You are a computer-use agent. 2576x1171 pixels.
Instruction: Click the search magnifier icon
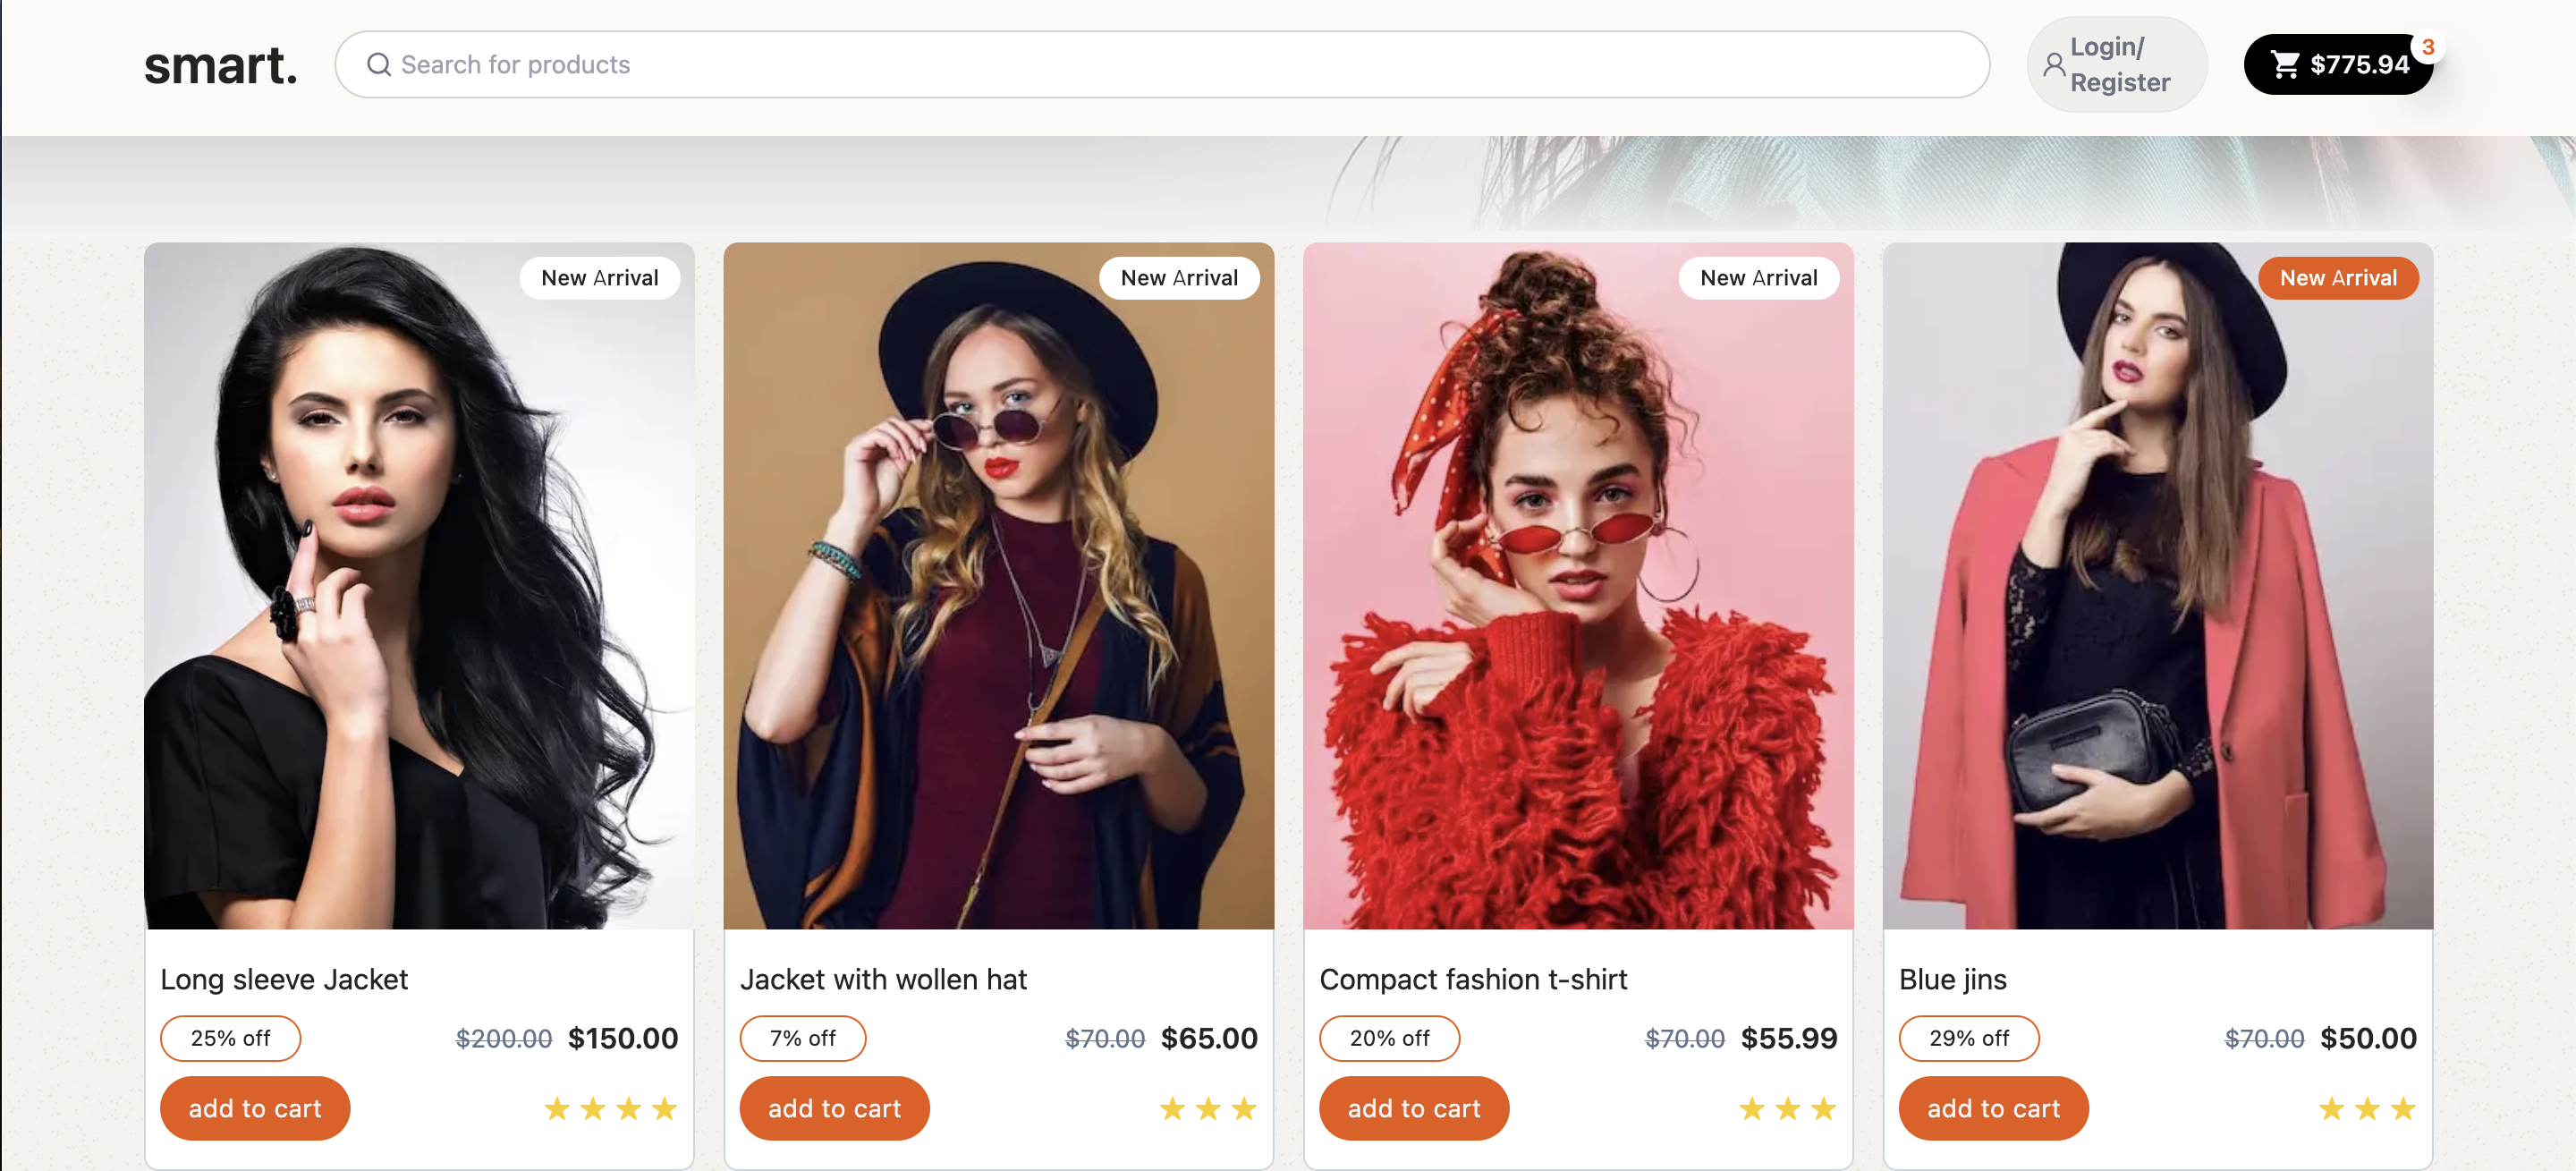pos(378,65)
